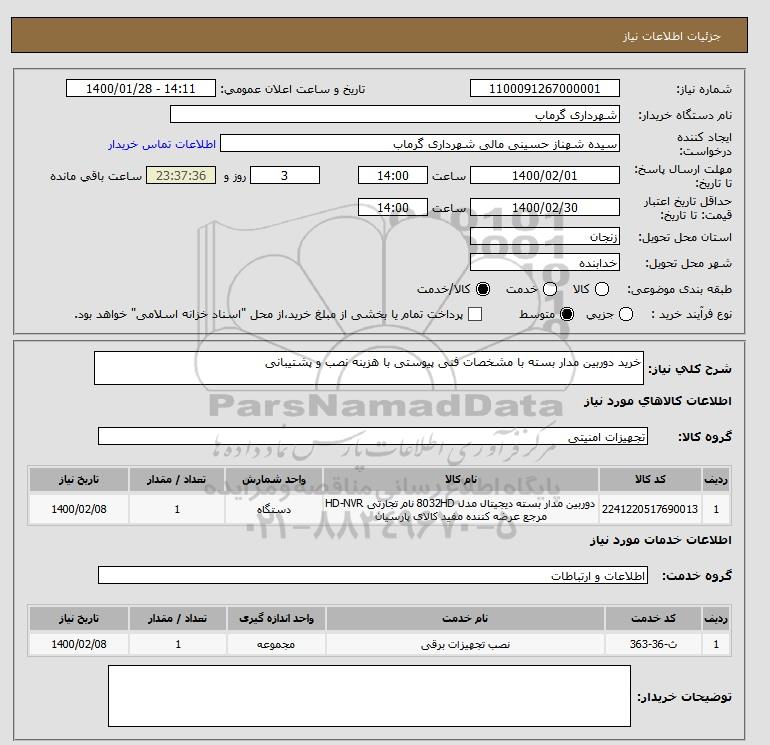This screenshot has width=770, height=745.
Task: Select the خدمت radio button
Action: coord(550,289)
